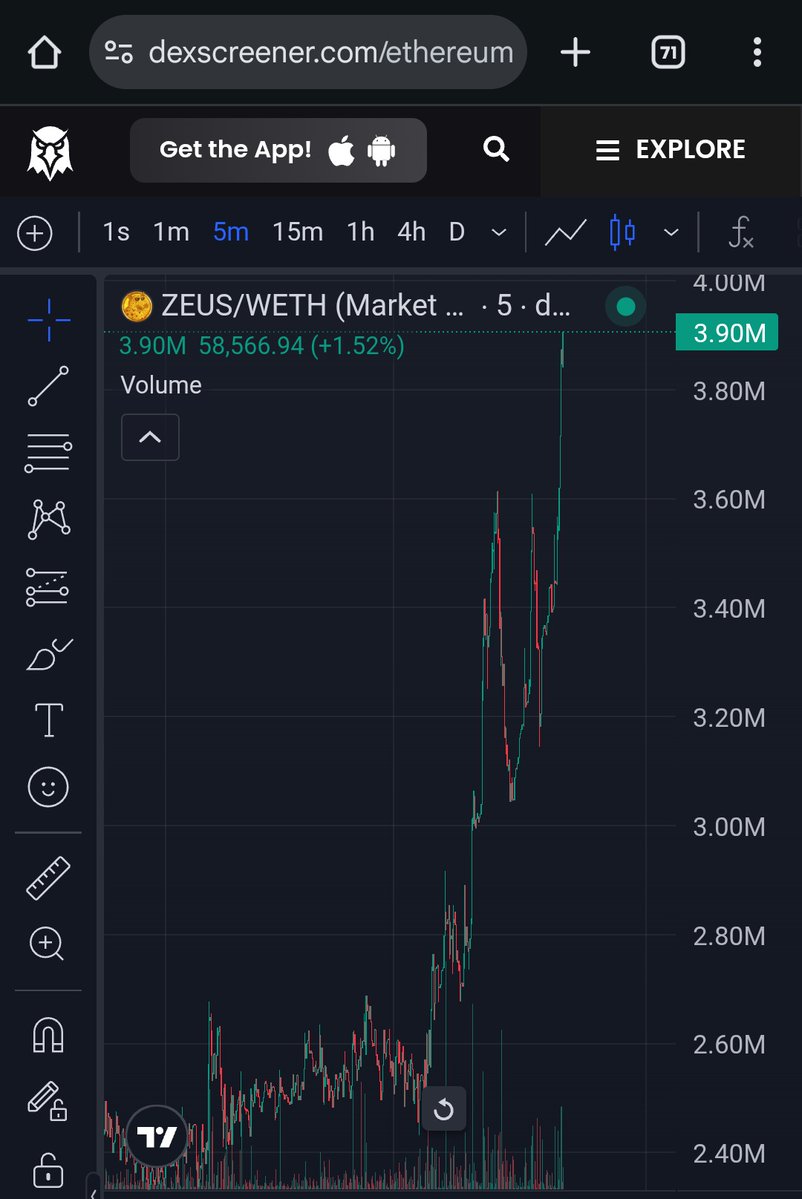The height and width of the screenshot is (1199, 802).
Task: Click the Volume indicator label
Action: (x=161, y=385)
